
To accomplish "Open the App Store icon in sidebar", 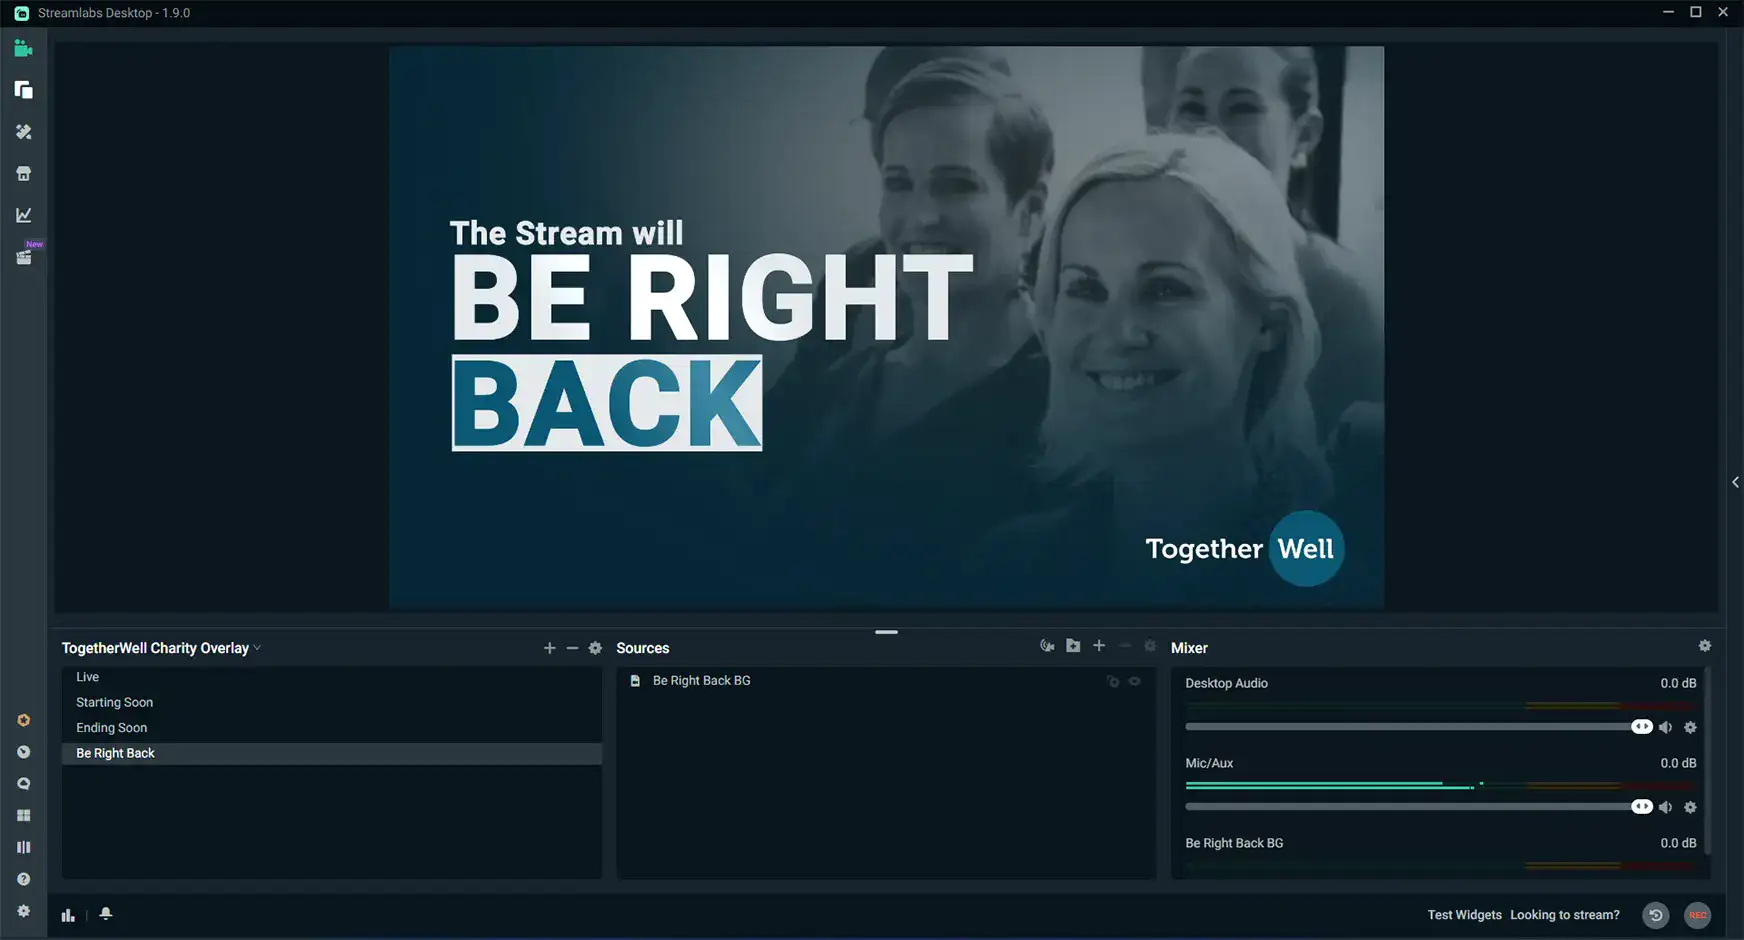I will tap(24, 173).
